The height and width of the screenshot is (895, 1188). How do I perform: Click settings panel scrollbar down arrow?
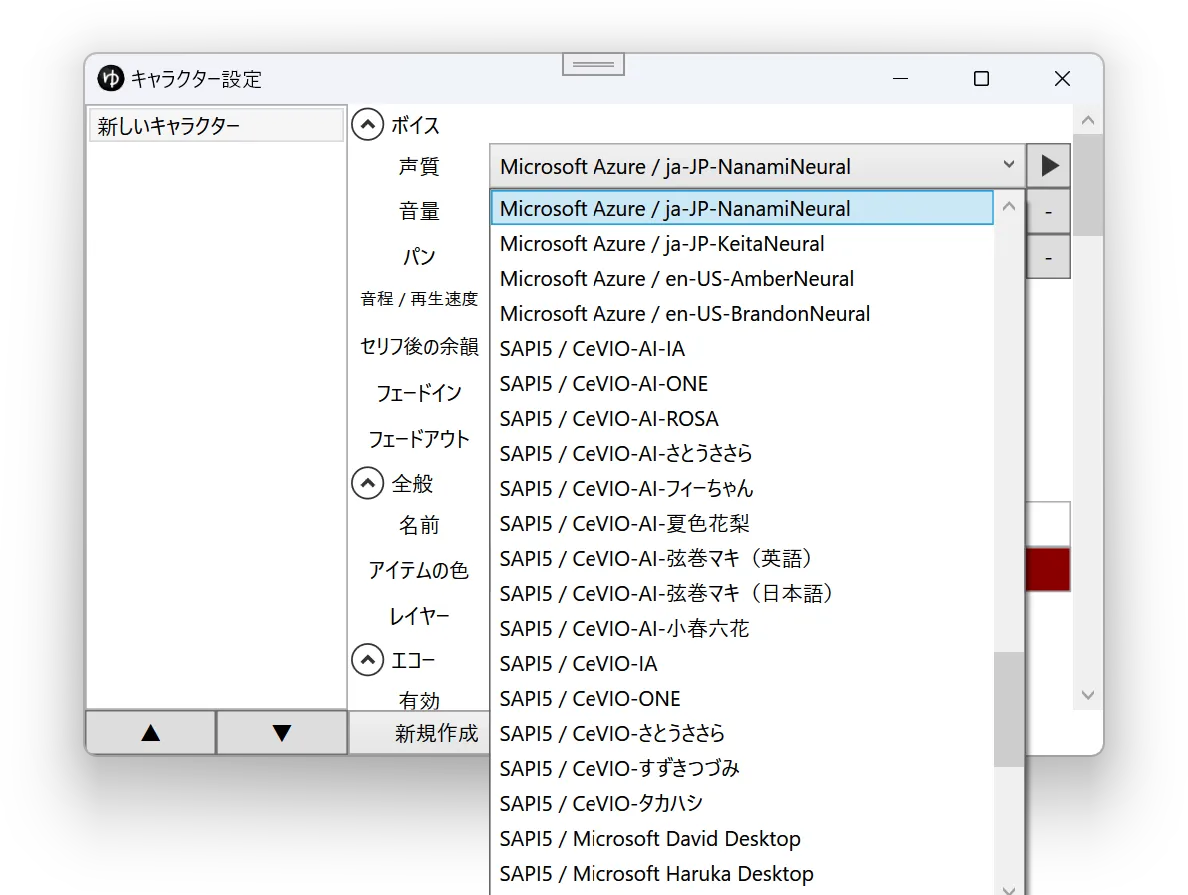coord(1088,695)
